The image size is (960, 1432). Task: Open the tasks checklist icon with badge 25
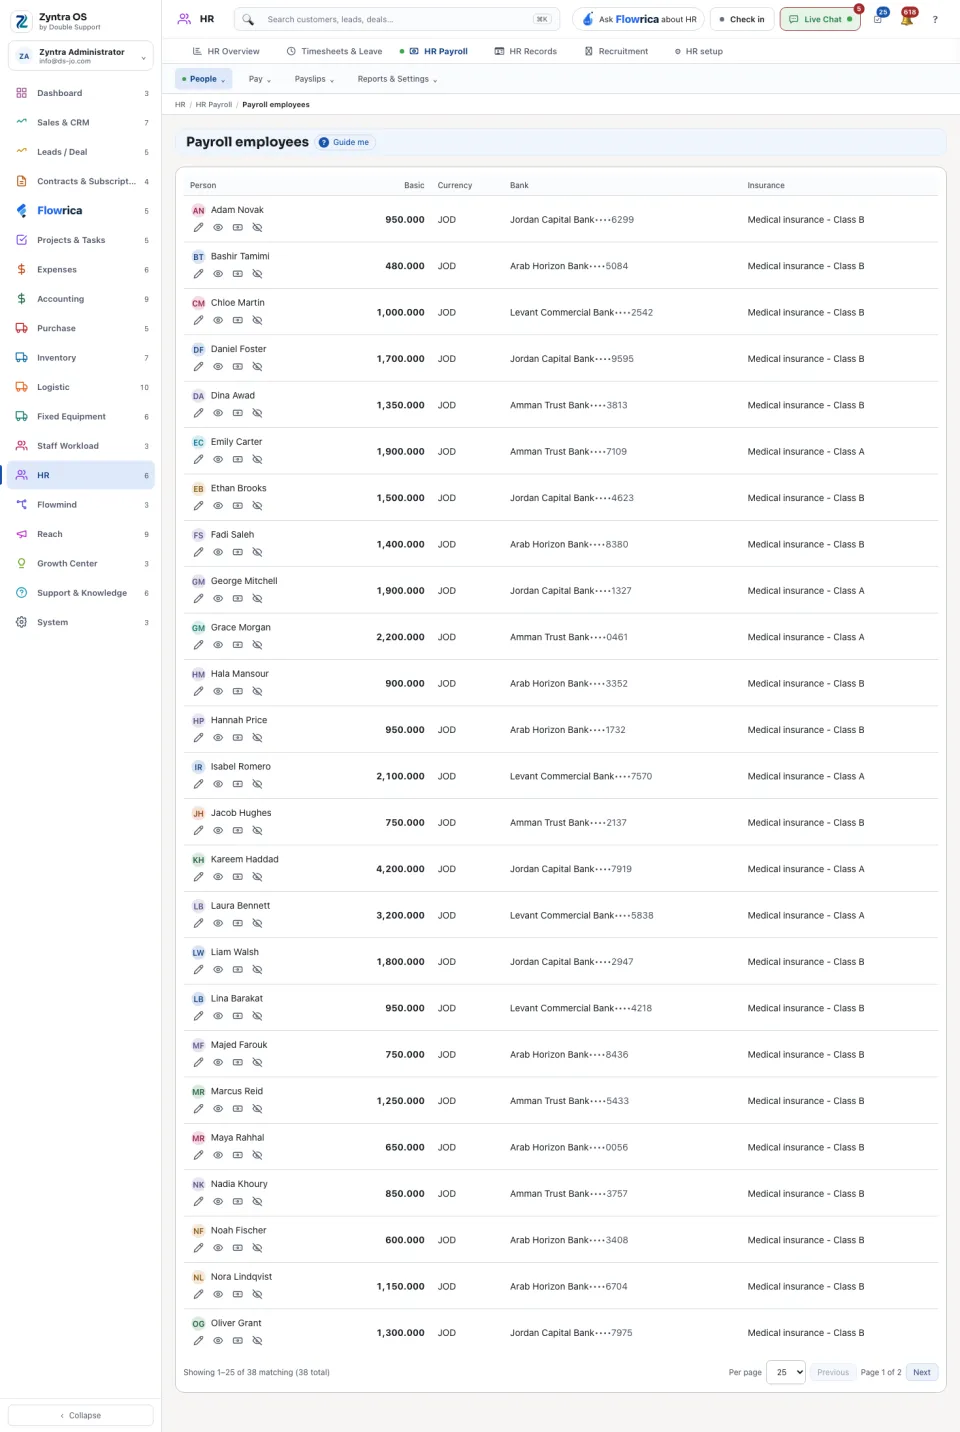point(878,19)
